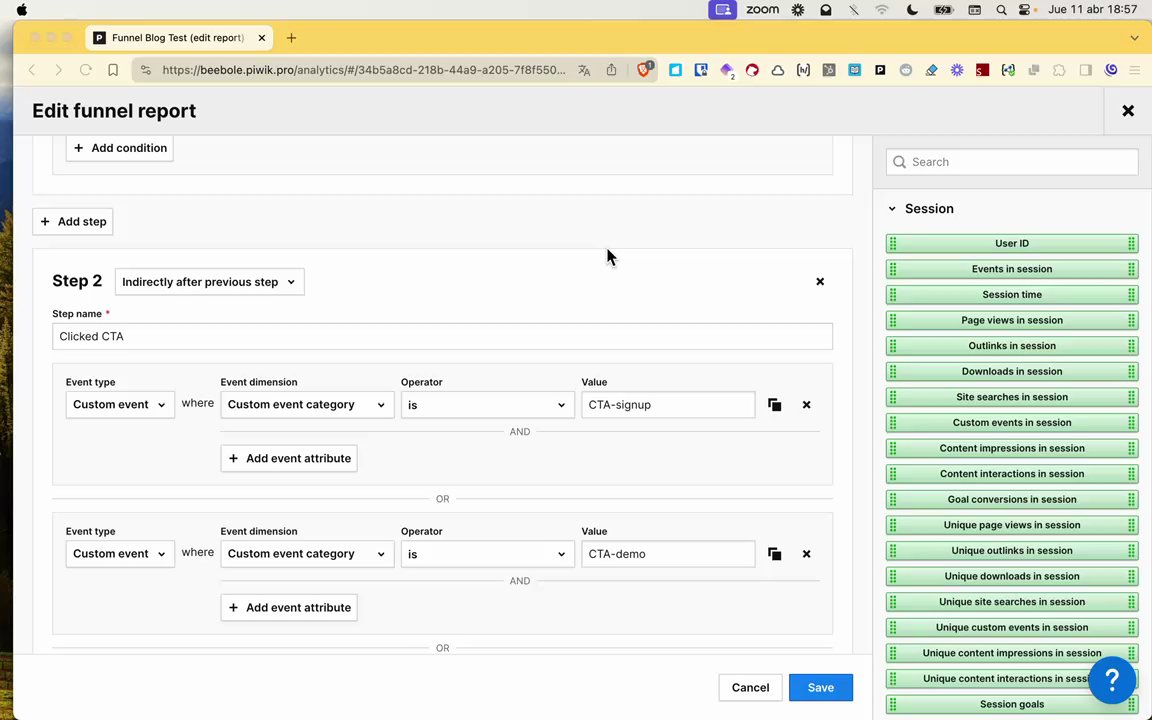The height and width of the screenshot is (720, 1152).
Task: Close the Edit funnel report panel
Action: click(1128, 111)
